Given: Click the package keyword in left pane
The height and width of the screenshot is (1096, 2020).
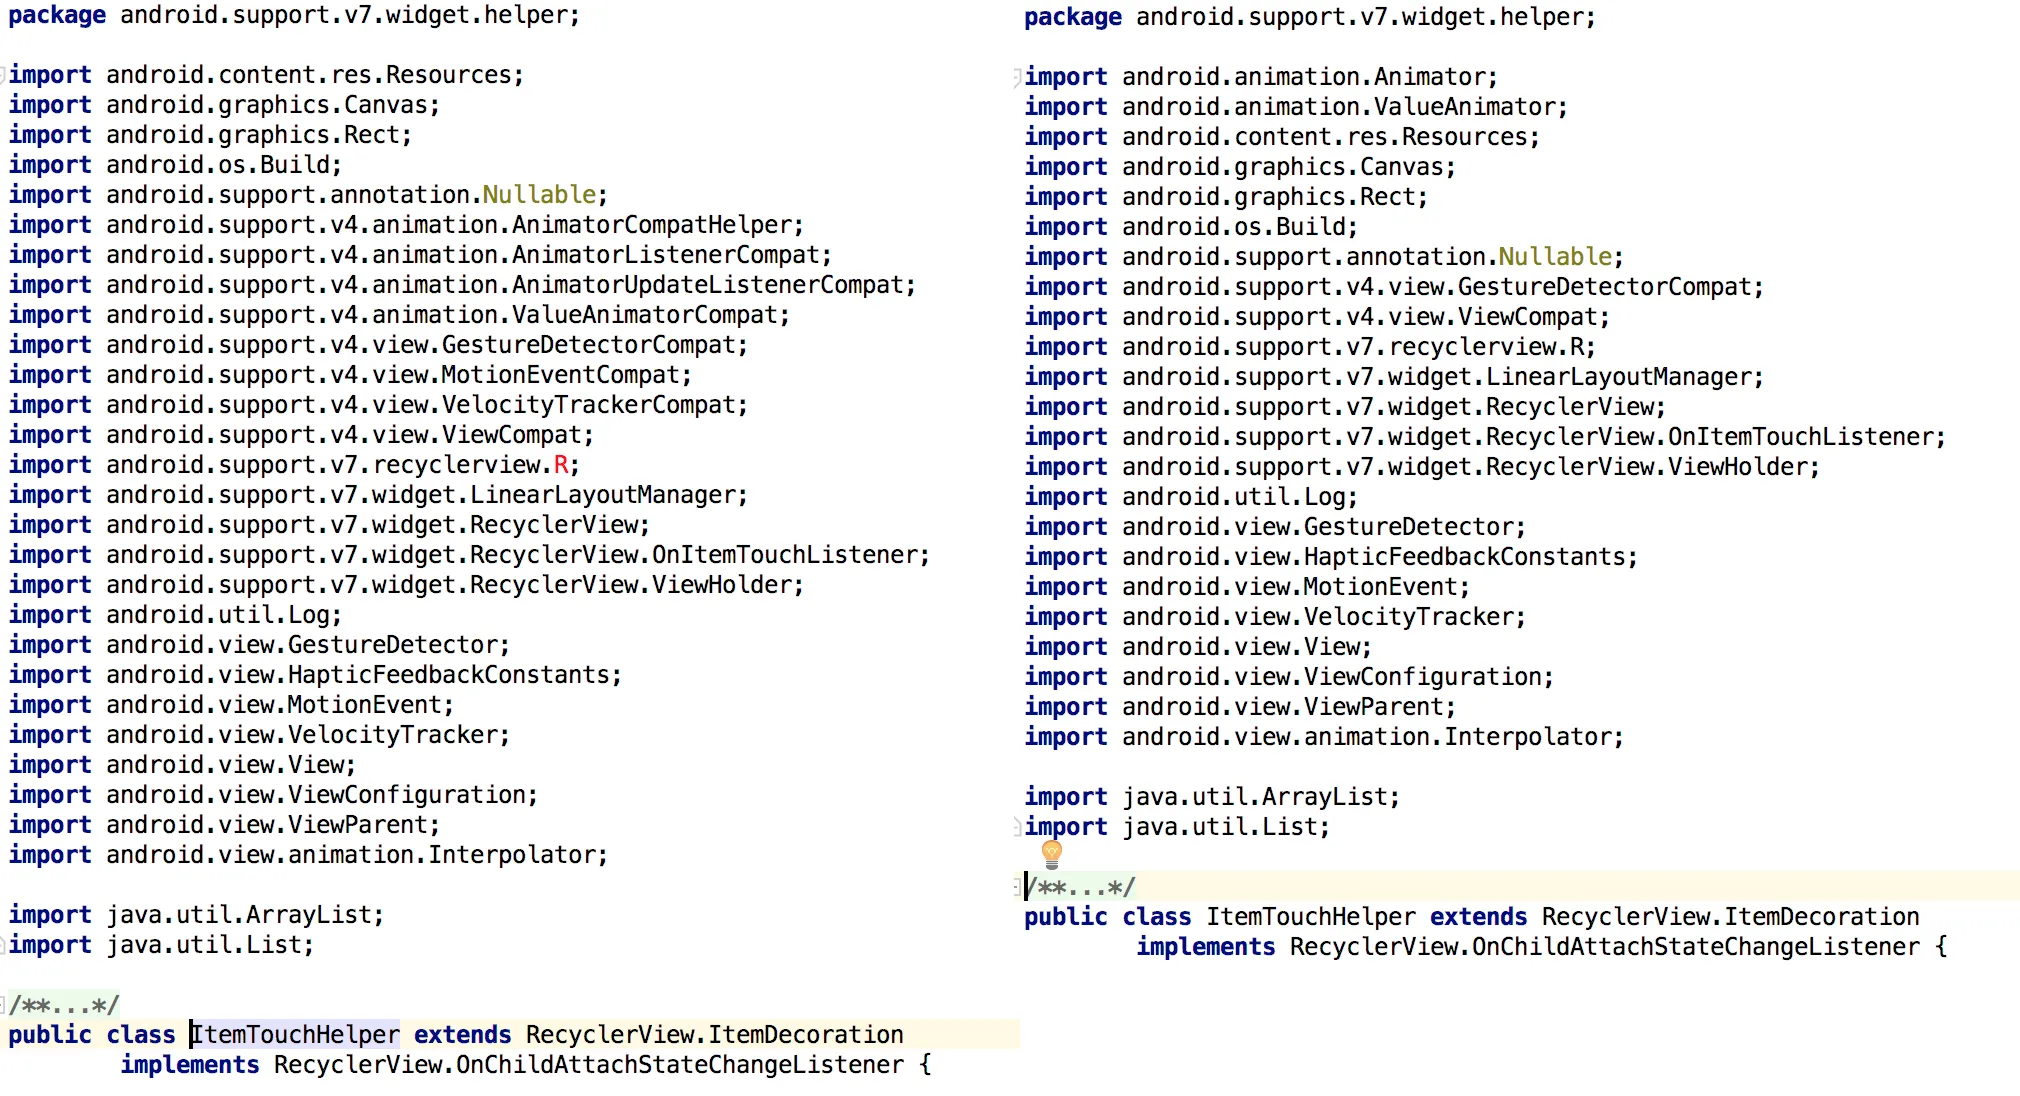Looking at the screenshot, I should pyautogui.click(x=57, y=15).
